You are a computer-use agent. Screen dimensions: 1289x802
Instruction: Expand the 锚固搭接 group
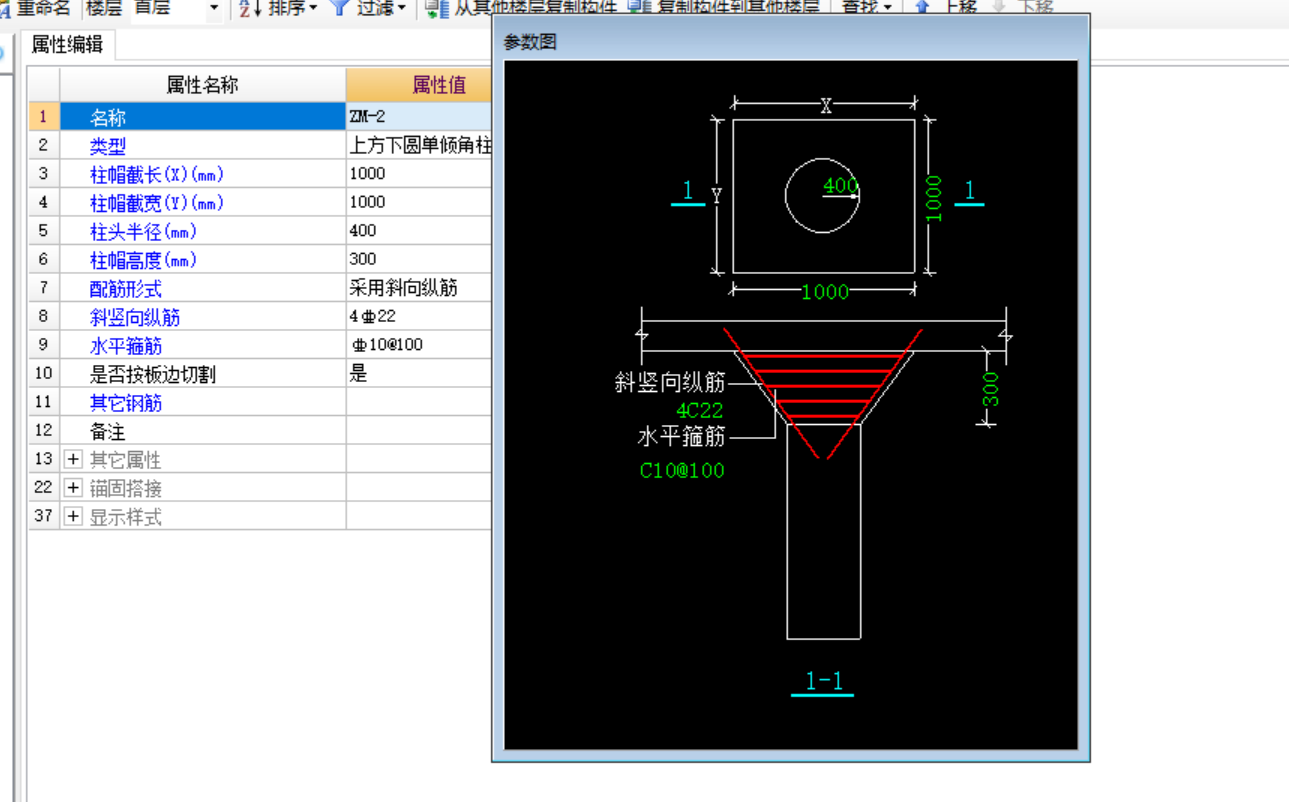pyautogui.click(x=73, y=488)
